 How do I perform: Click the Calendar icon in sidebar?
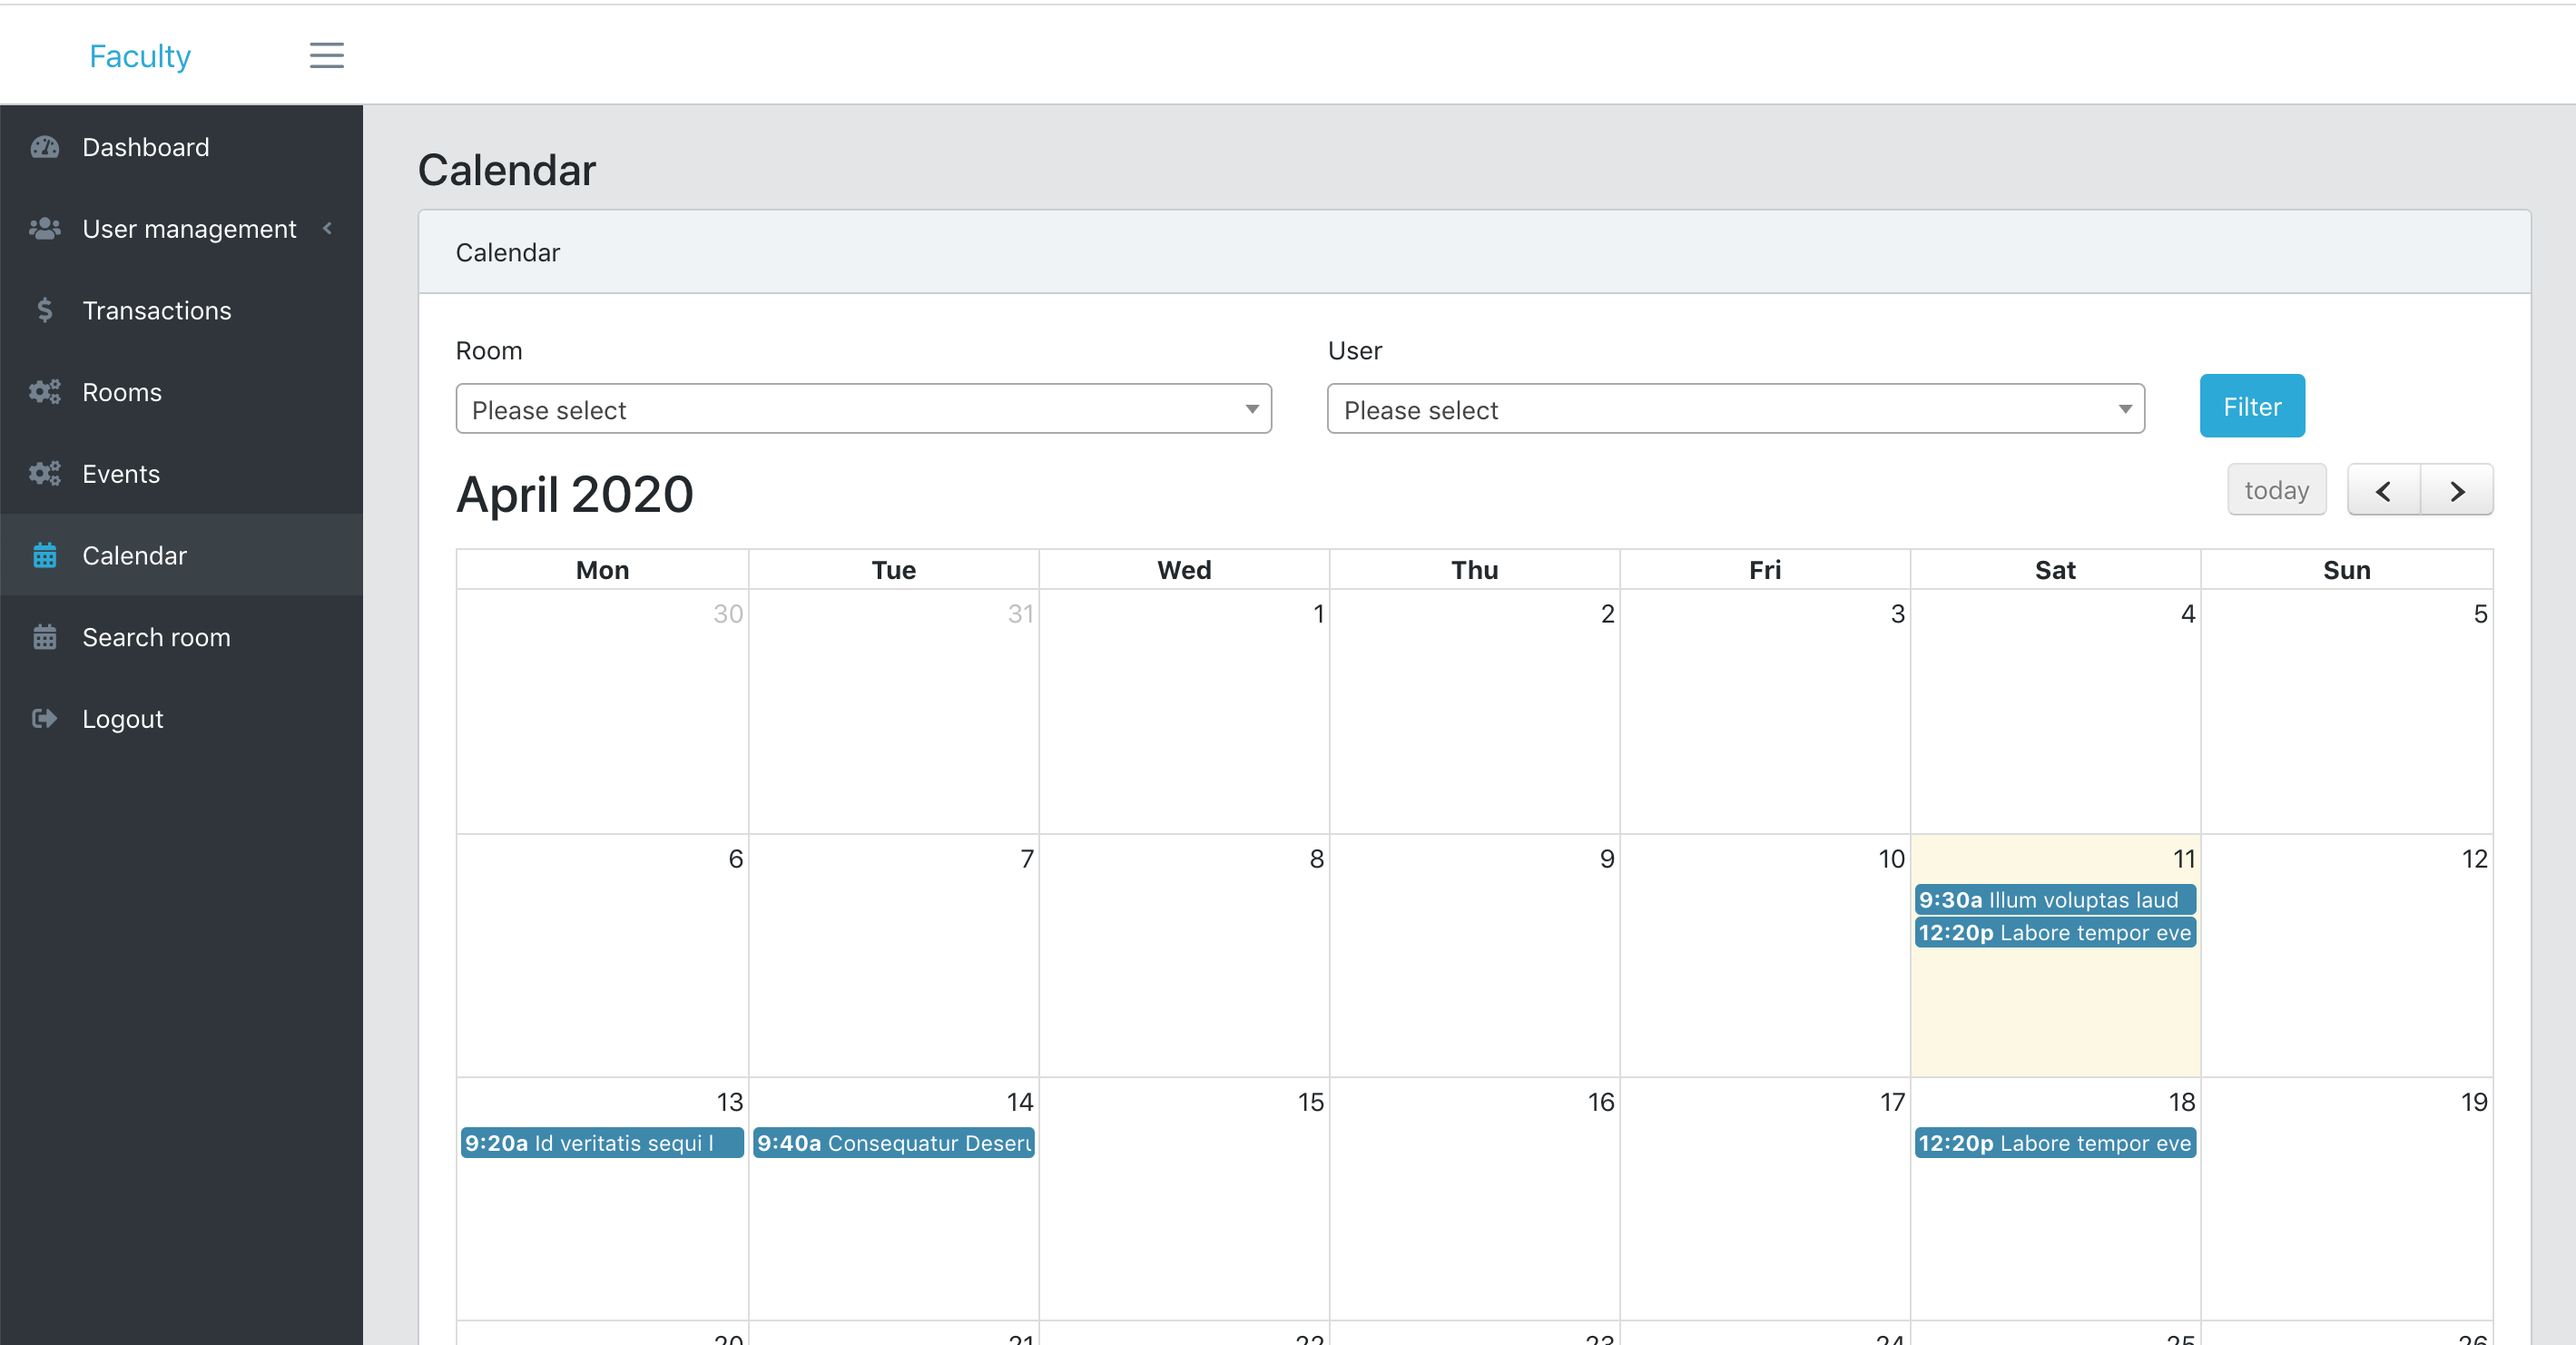point(46,555)
